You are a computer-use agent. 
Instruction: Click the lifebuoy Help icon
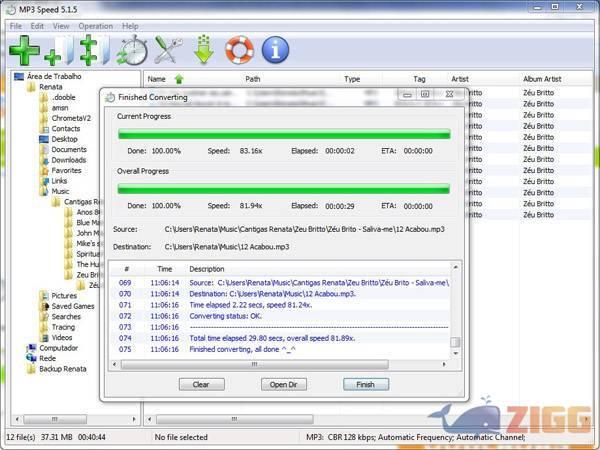click(x=240, y=50)
